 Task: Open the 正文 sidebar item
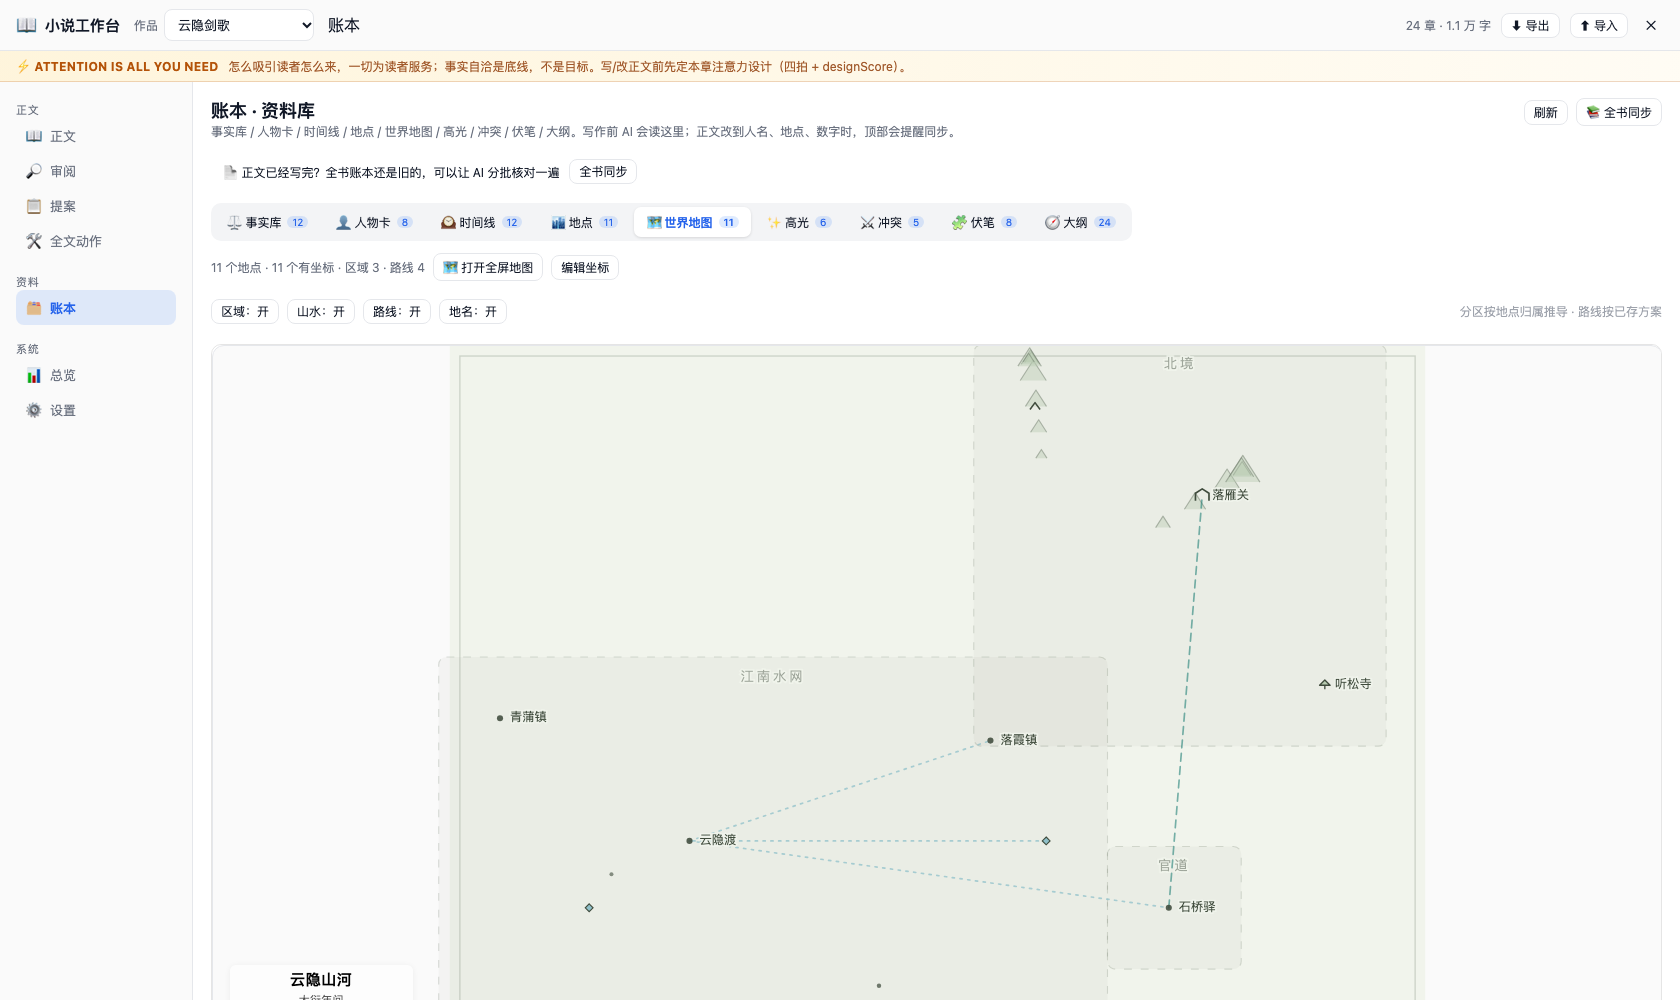point(96,136)
